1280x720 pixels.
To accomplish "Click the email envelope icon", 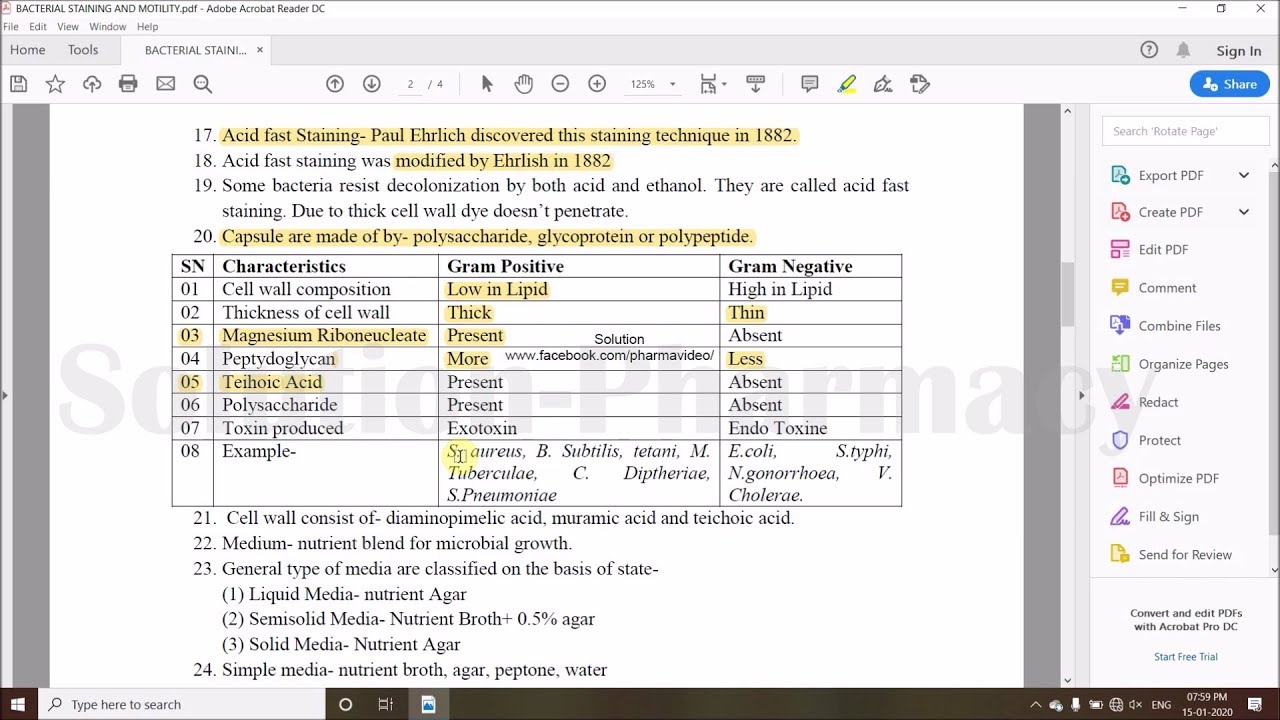I will (x=165, y=84).
